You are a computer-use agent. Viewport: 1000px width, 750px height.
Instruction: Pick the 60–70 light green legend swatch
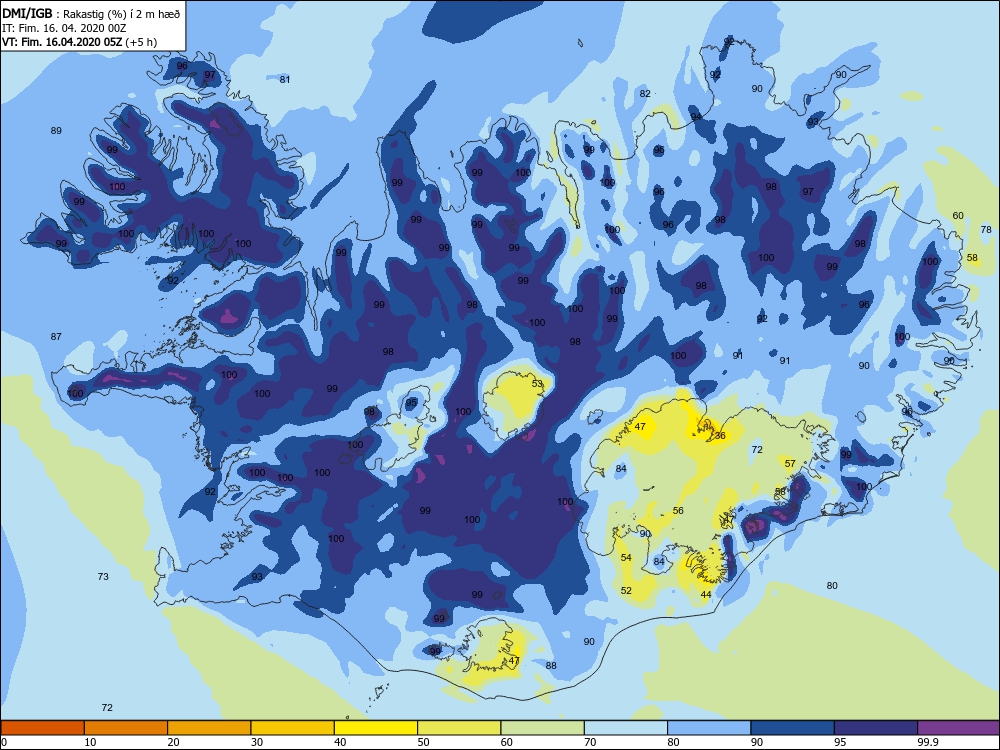click(542, 728)
